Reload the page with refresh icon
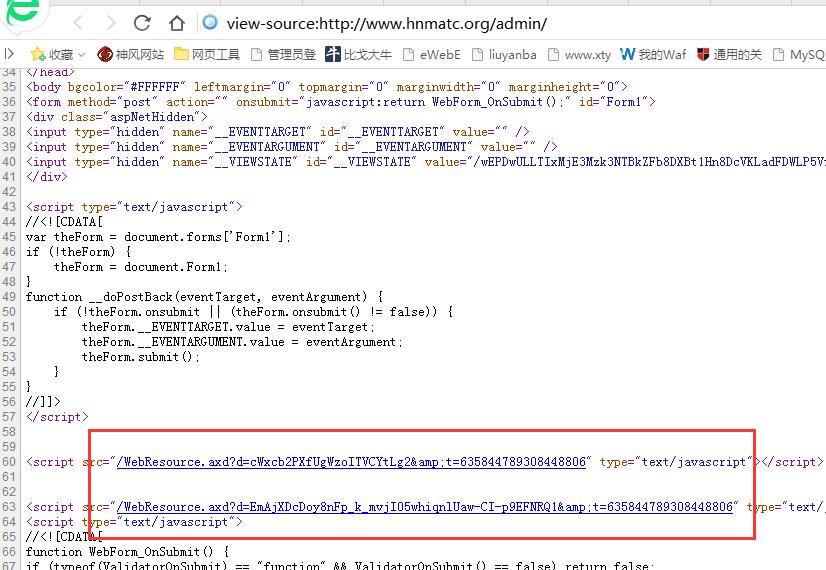 coord(142,23)
